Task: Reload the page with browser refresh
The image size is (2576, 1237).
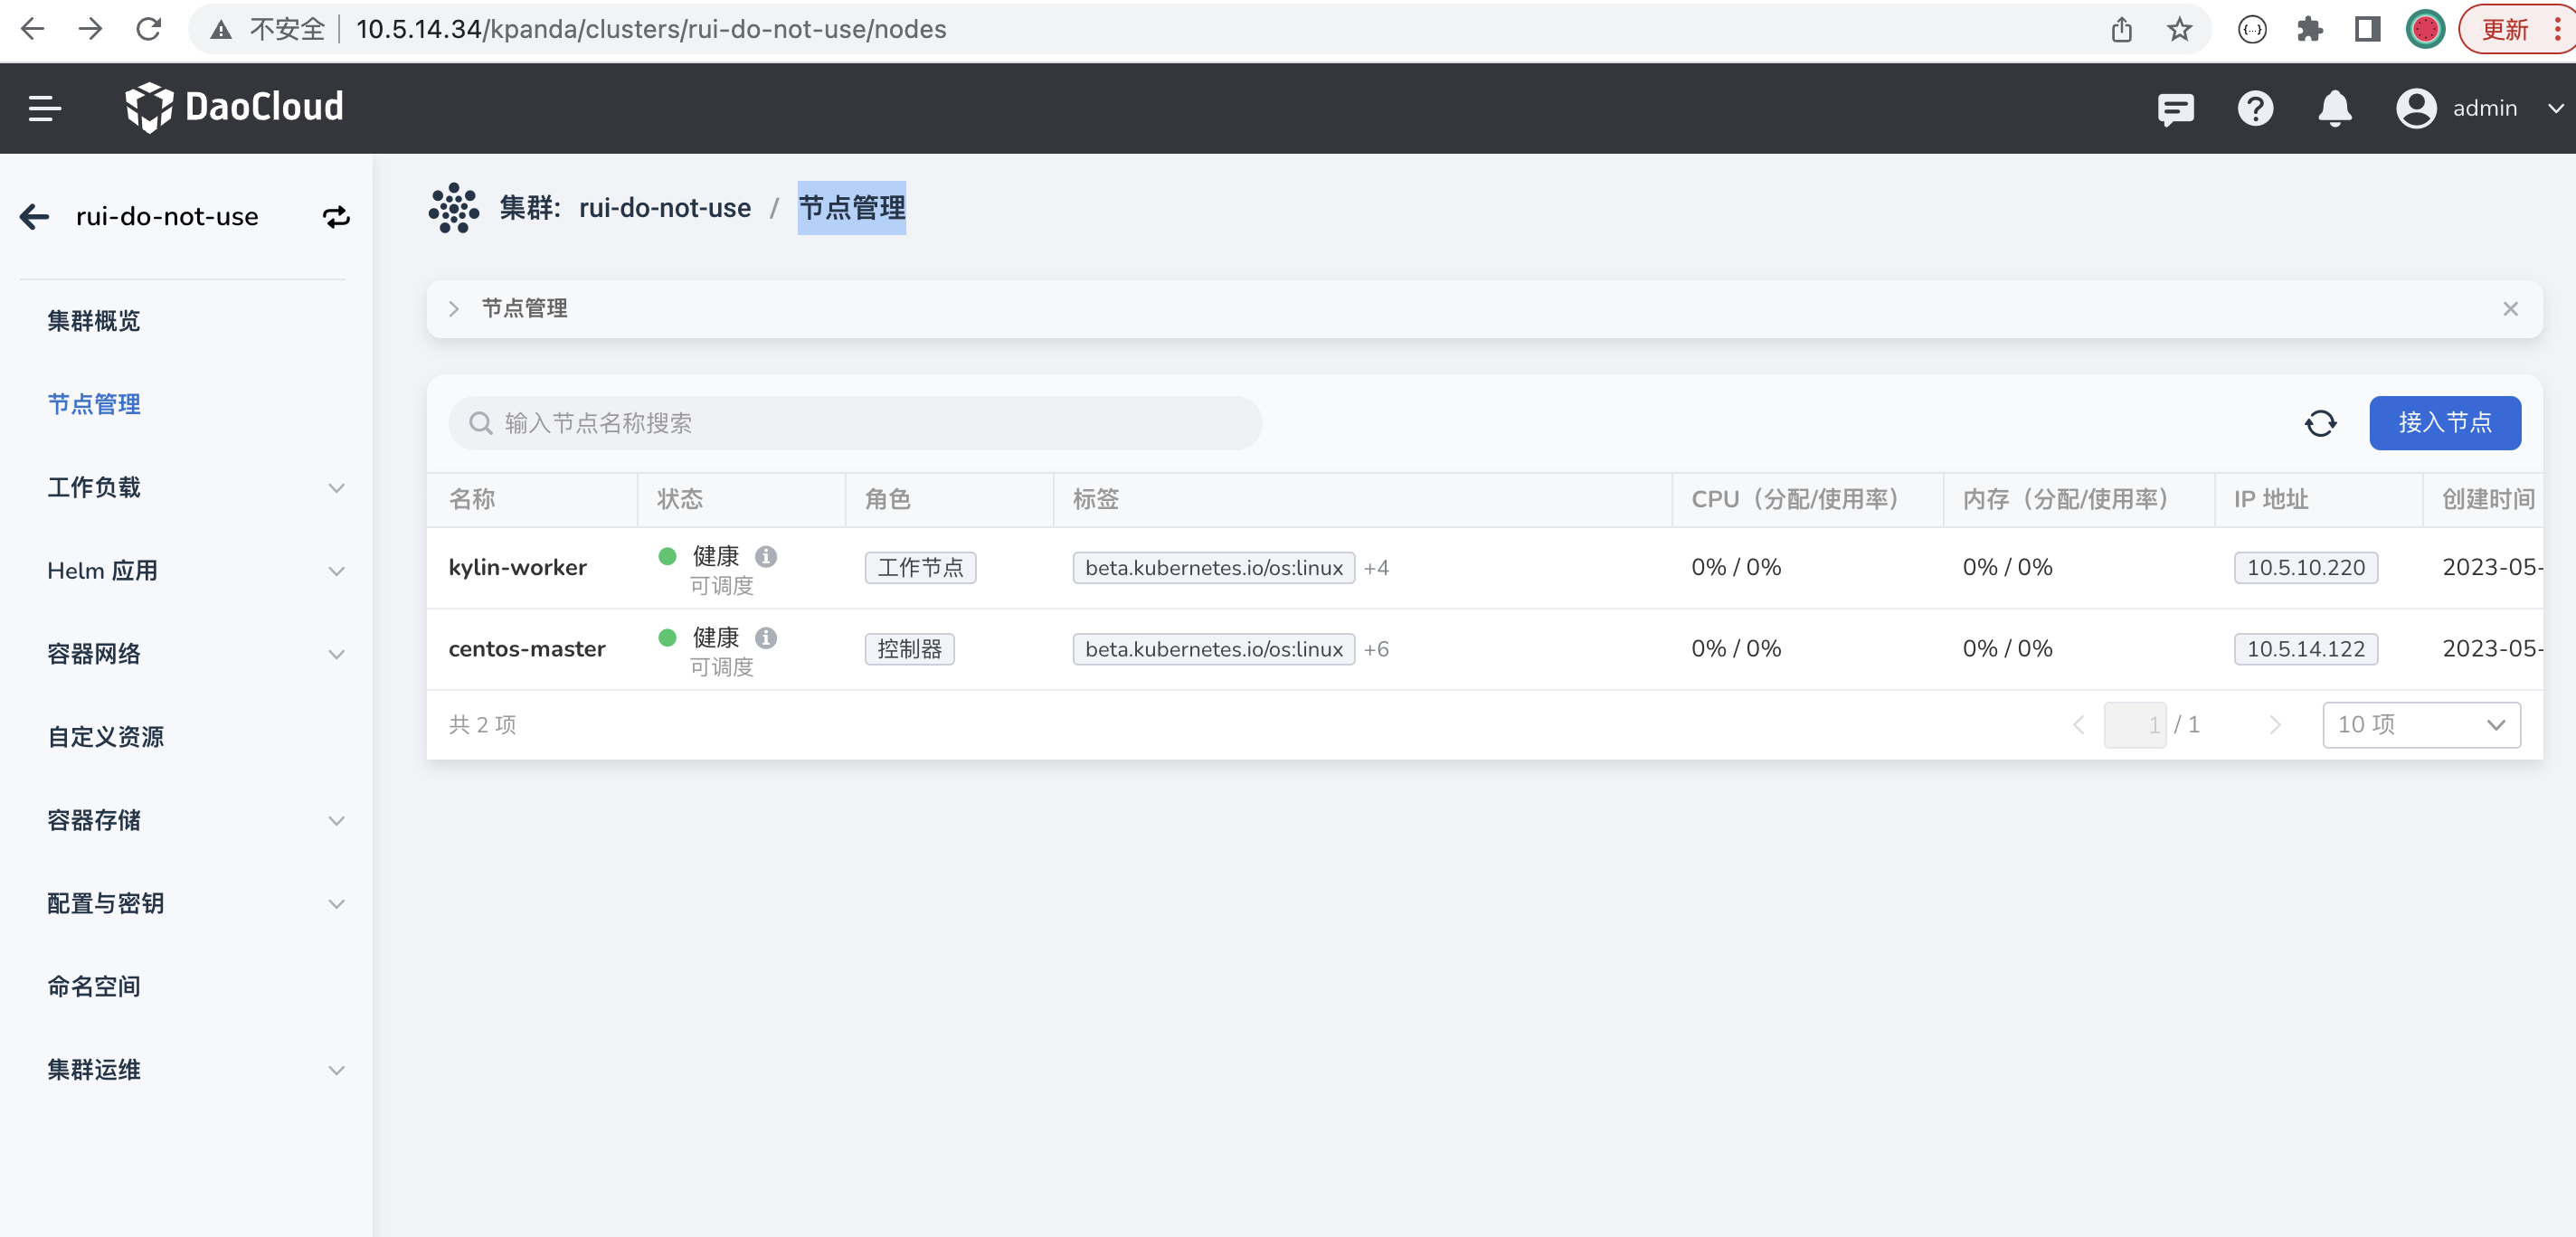Action: (x=148, y=29)
